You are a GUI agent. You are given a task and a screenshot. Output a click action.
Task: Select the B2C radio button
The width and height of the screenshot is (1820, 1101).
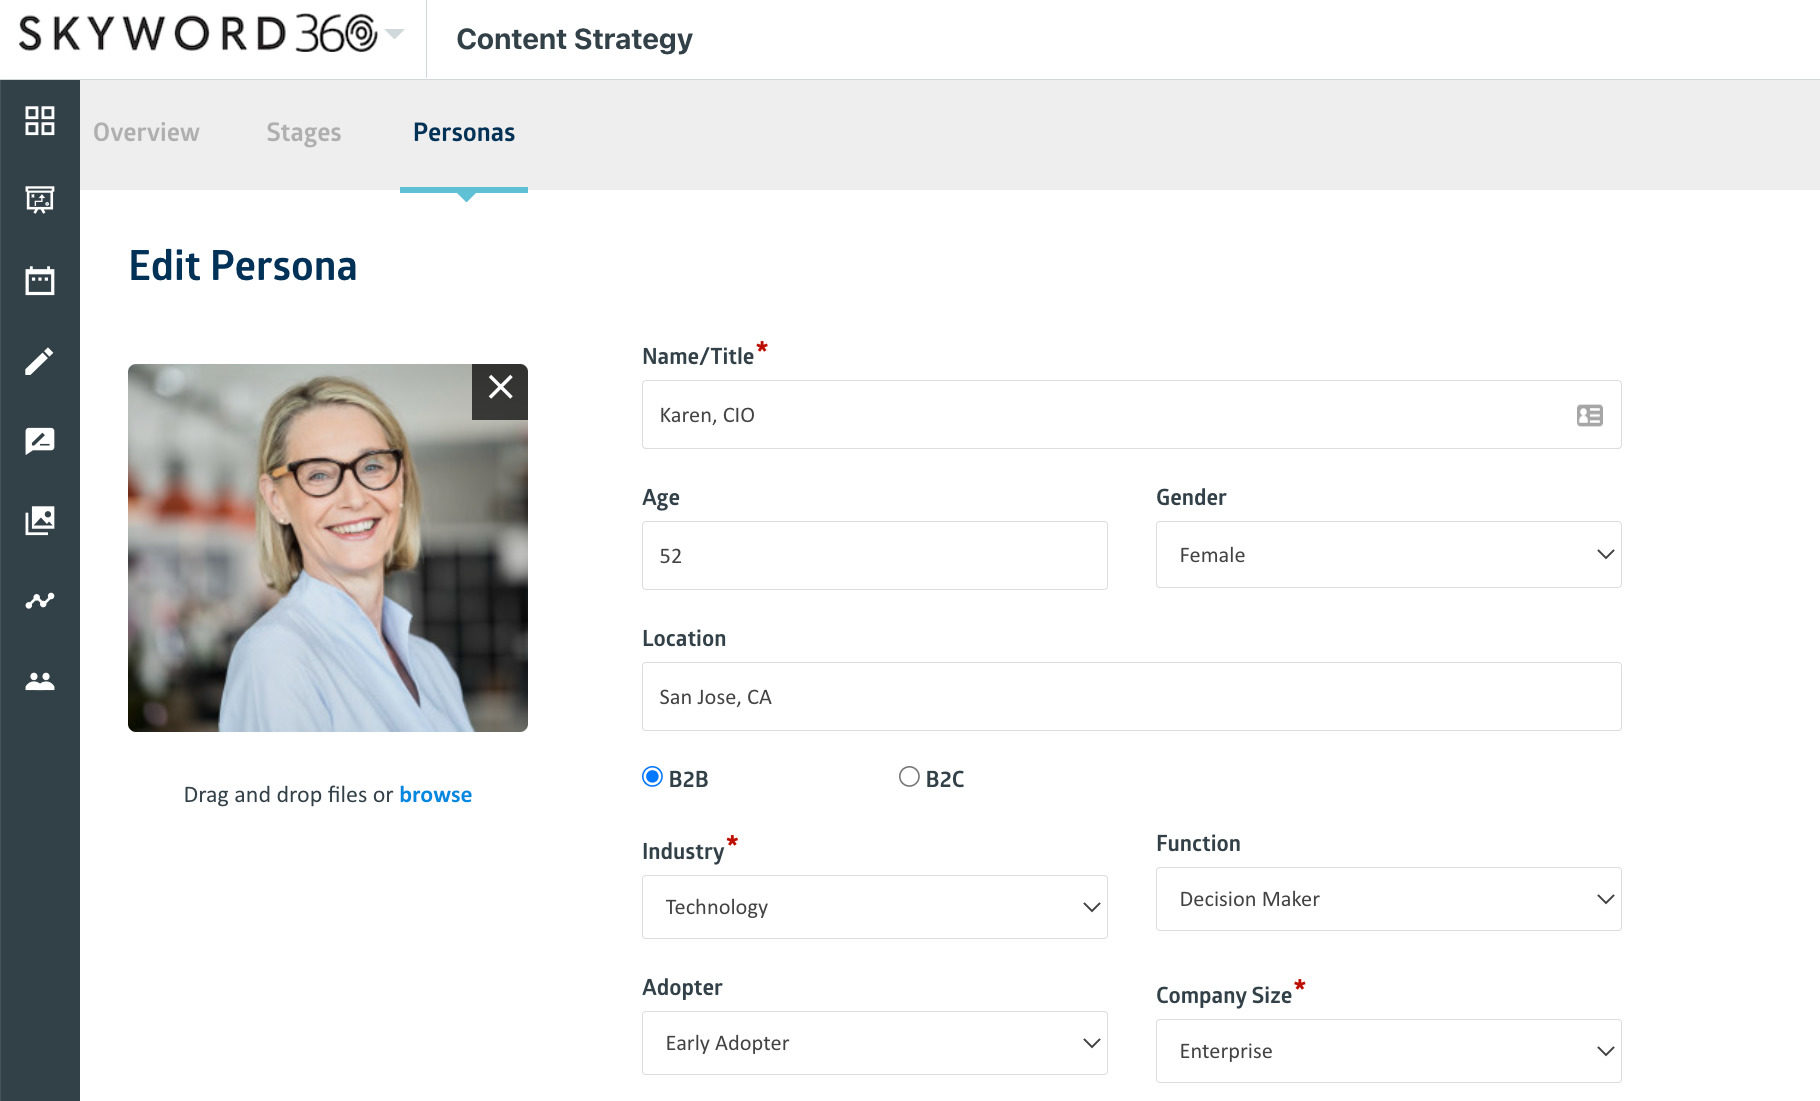pos(909,777)
